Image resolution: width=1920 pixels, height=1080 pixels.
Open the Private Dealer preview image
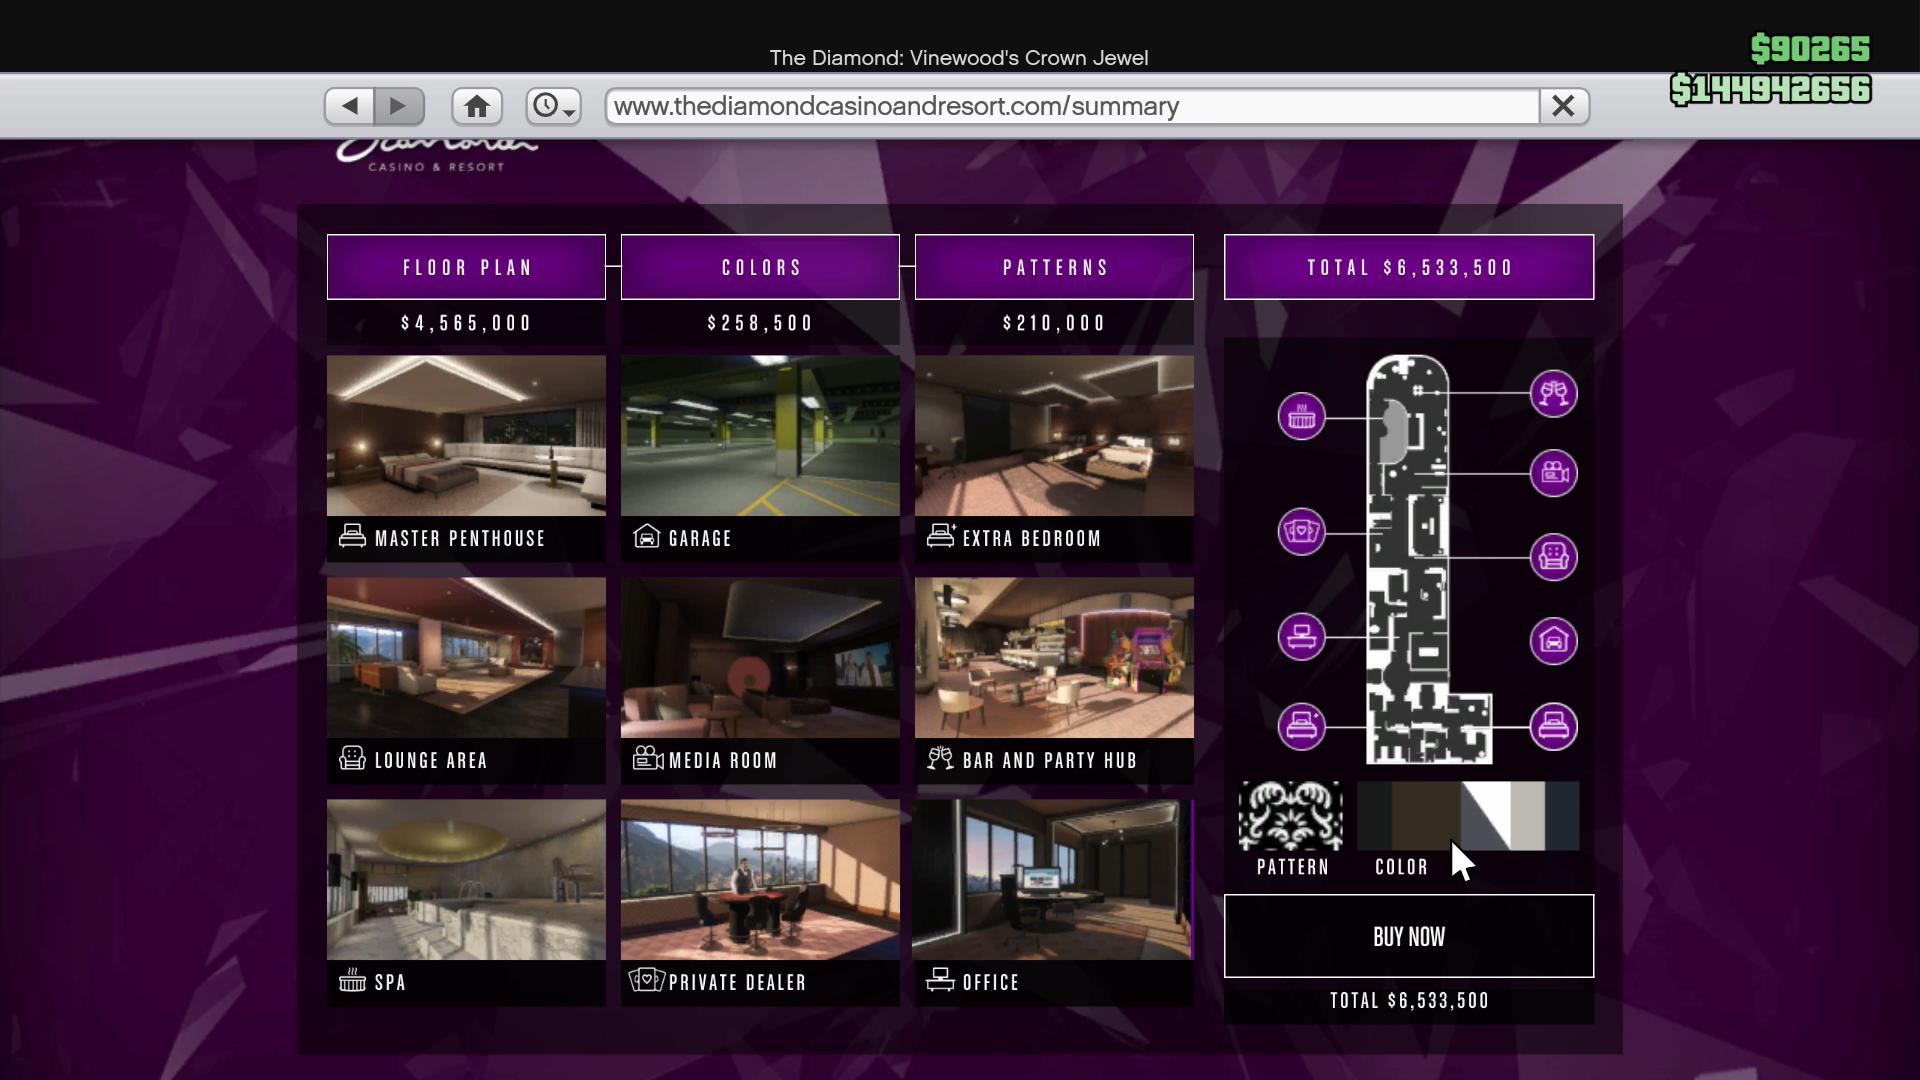[x=760, y=880]
